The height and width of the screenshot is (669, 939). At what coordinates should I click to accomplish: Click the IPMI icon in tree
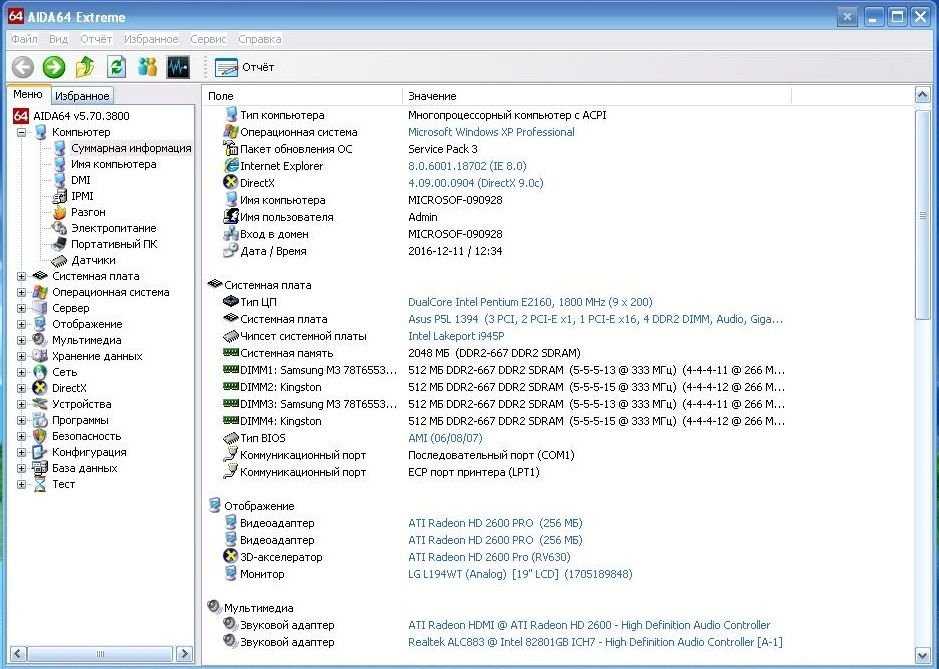pos(59,196)
